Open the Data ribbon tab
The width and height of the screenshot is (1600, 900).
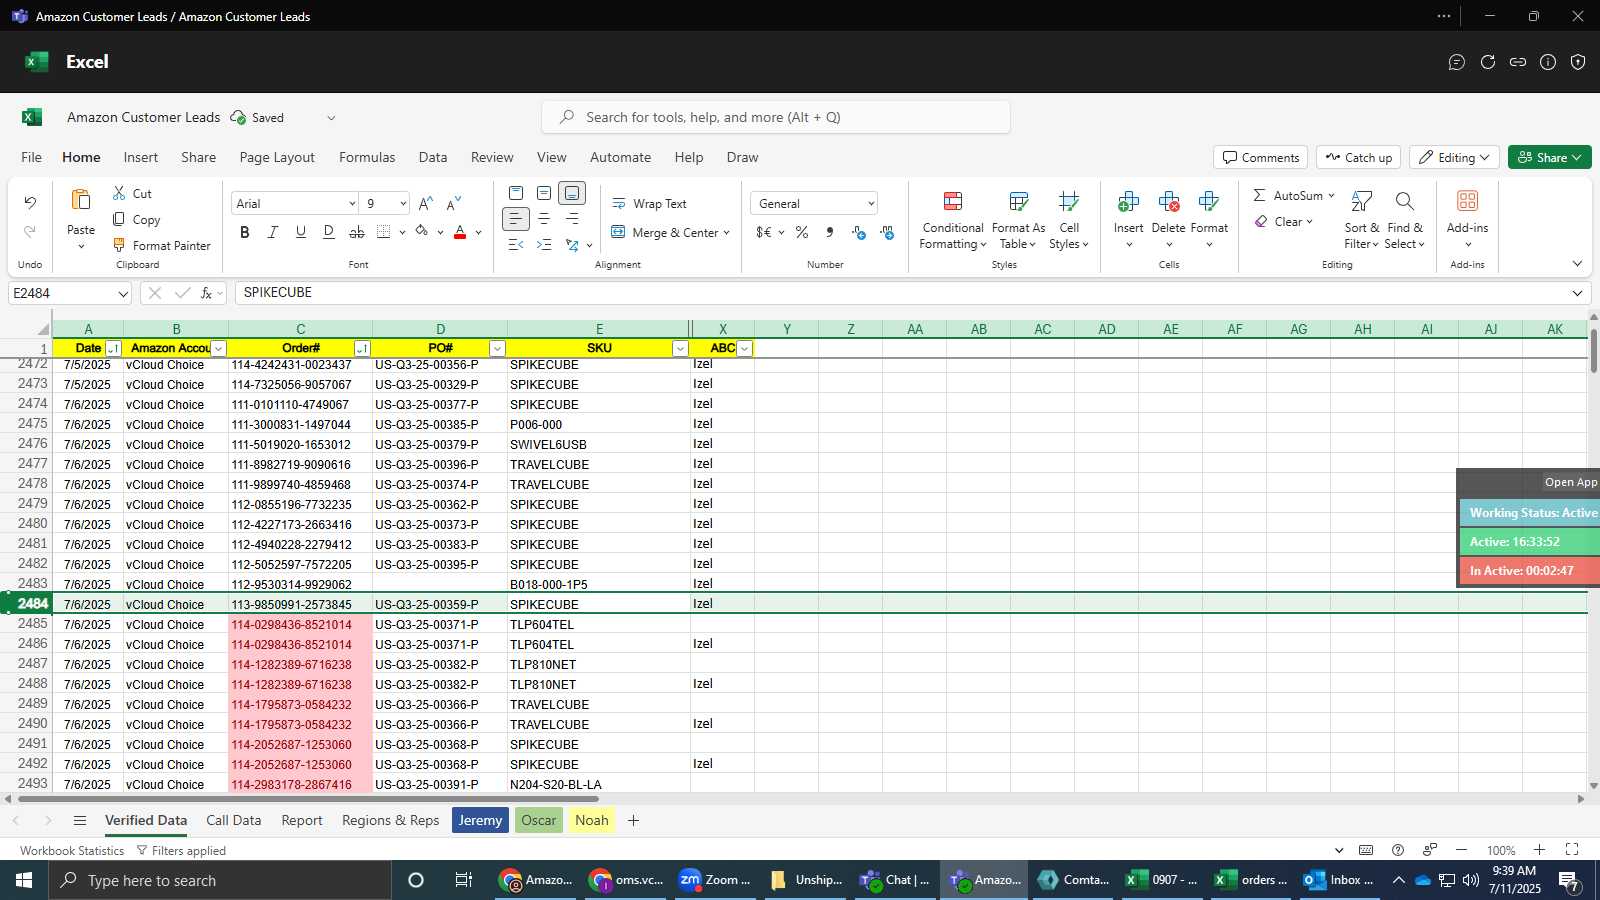[x=433, y=157]
